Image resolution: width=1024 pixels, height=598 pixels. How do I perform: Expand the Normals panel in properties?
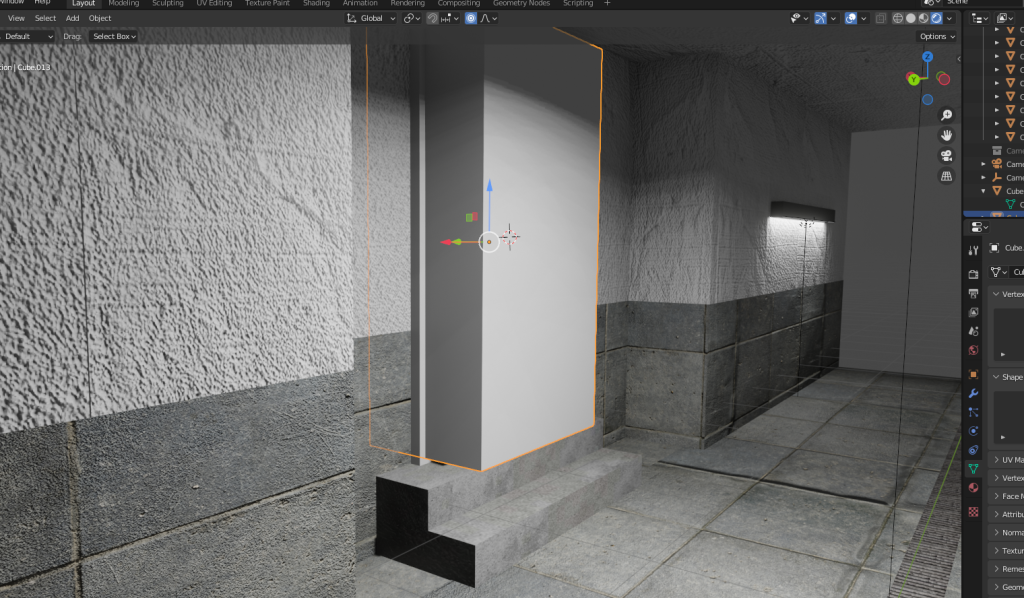tap(1010, 532)
